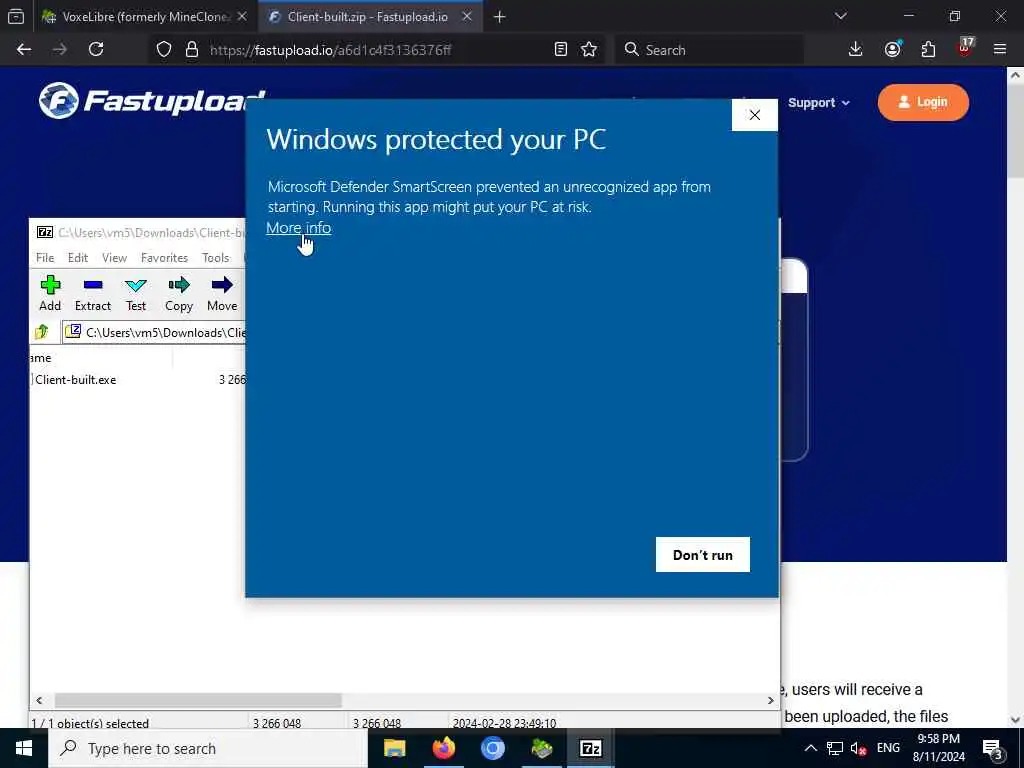Click the page scrollbar down arrow
The width and height of the screenshot is (1024, 768).
point(1016,720)
